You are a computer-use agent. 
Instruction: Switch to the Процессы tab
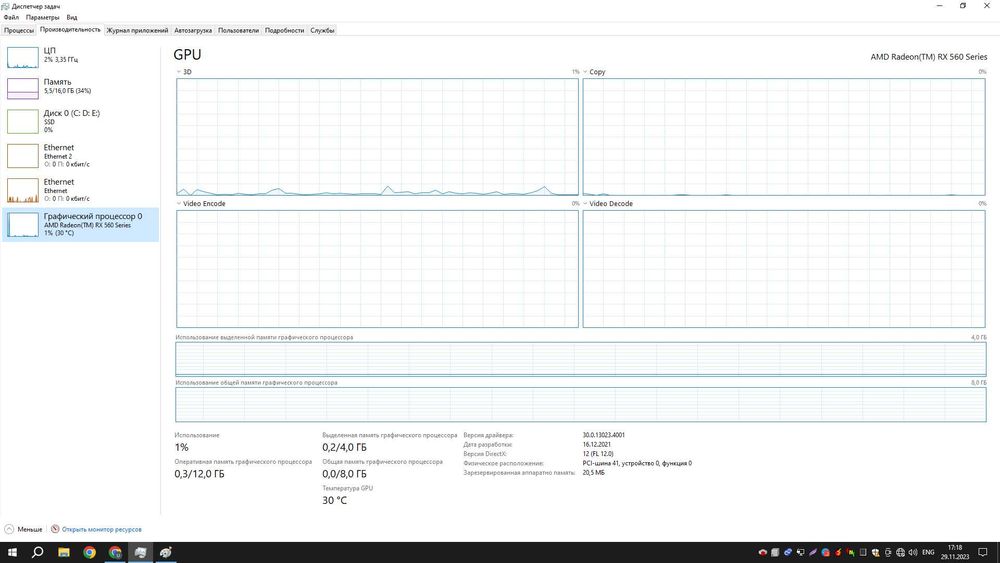coord(18,30)
